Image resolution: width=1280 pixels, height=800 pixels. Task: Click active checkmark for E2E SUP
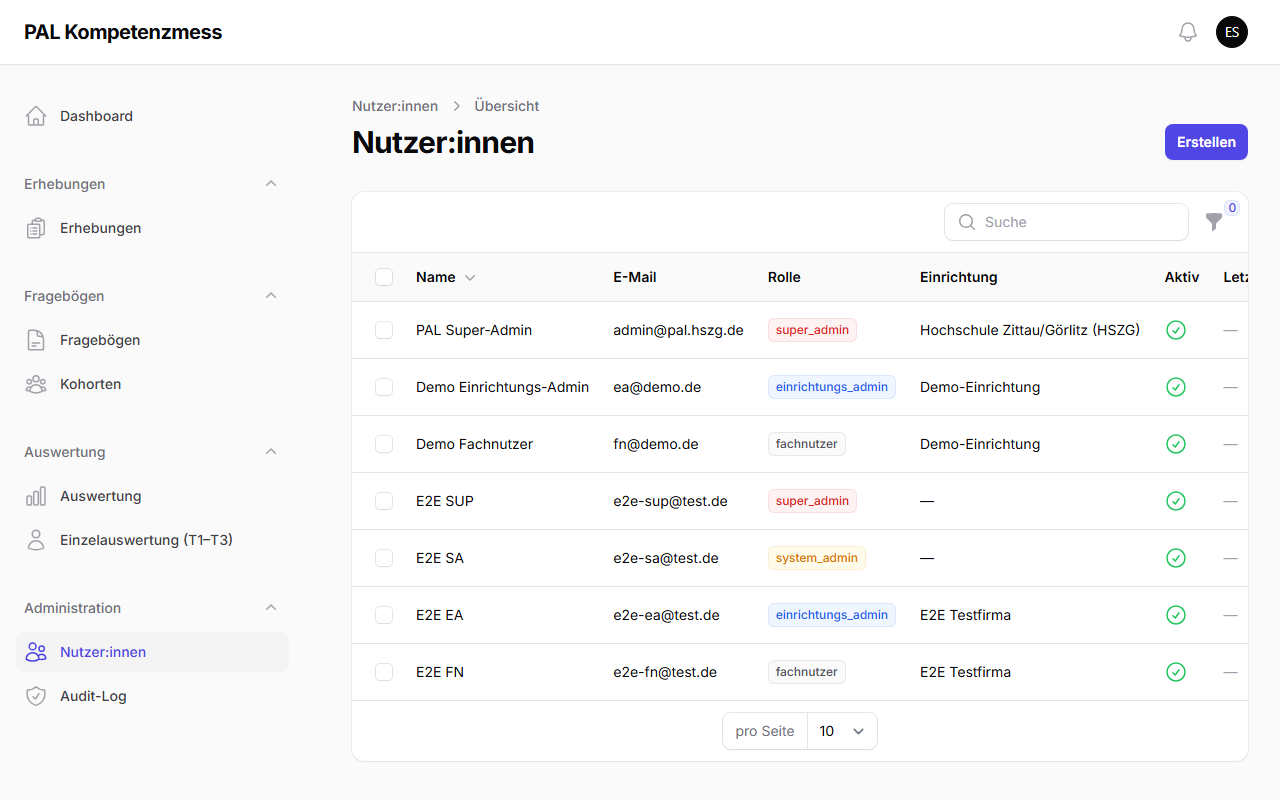point(1176,501)
